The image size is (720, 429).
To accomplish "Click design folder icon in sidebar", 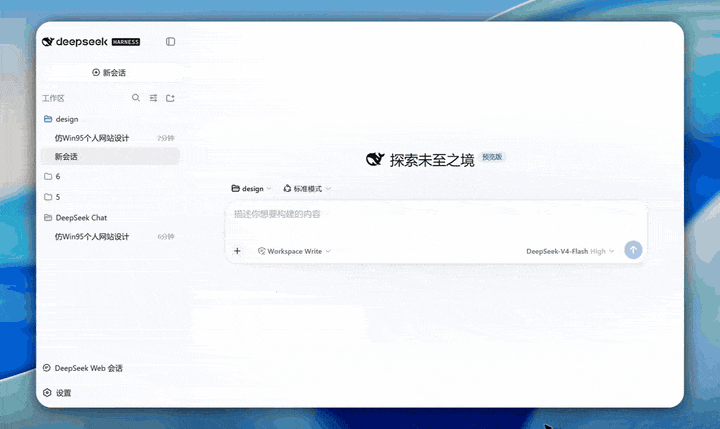I will click(48, 119).
